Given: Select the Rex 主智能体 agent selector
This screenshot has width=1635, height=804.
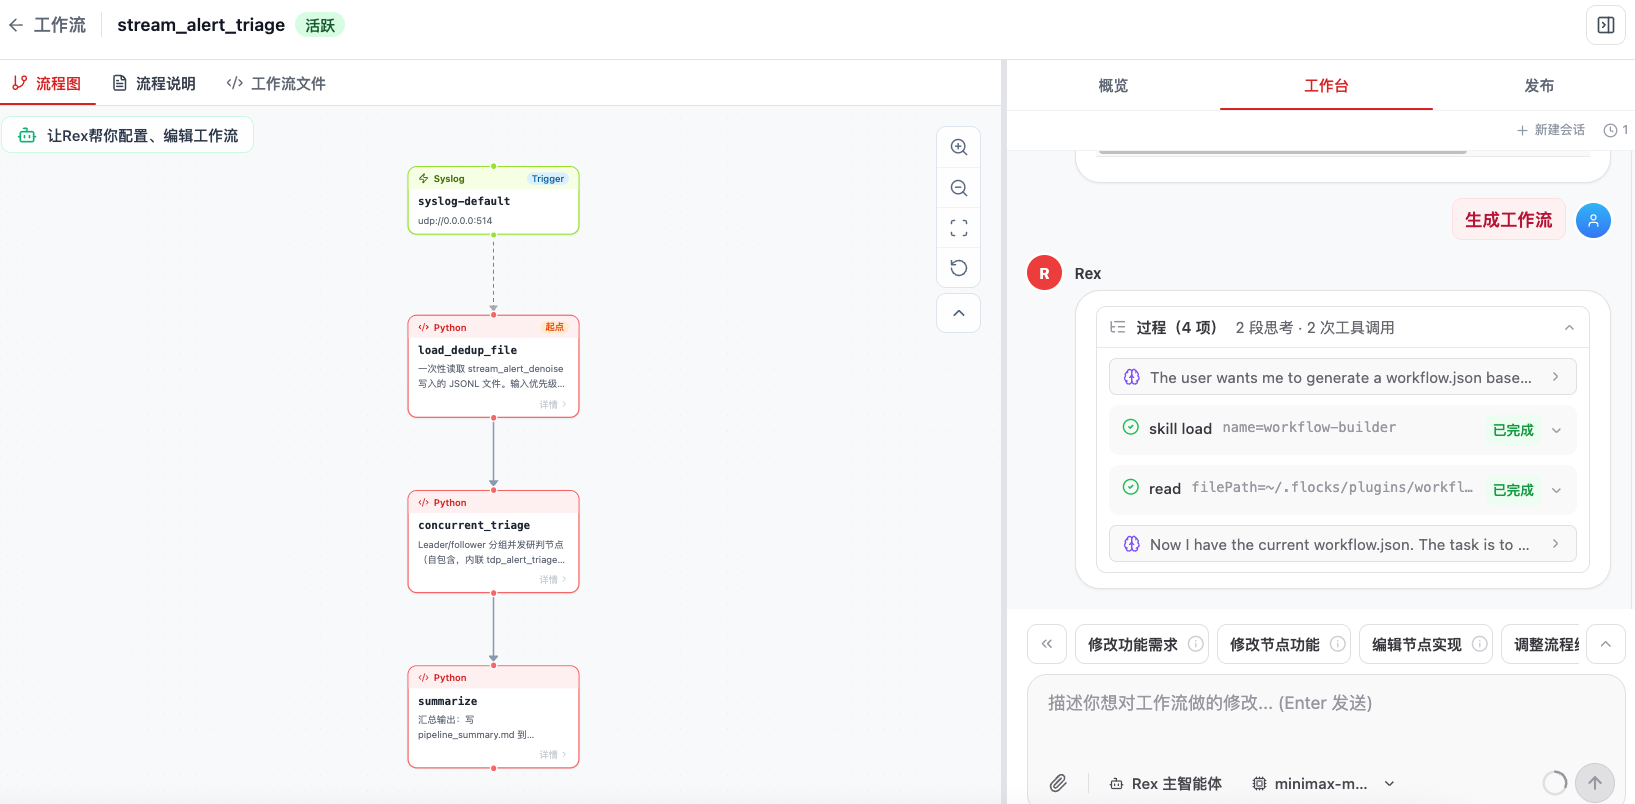Looking at the screenshot, I should (x=1166, y=784).
